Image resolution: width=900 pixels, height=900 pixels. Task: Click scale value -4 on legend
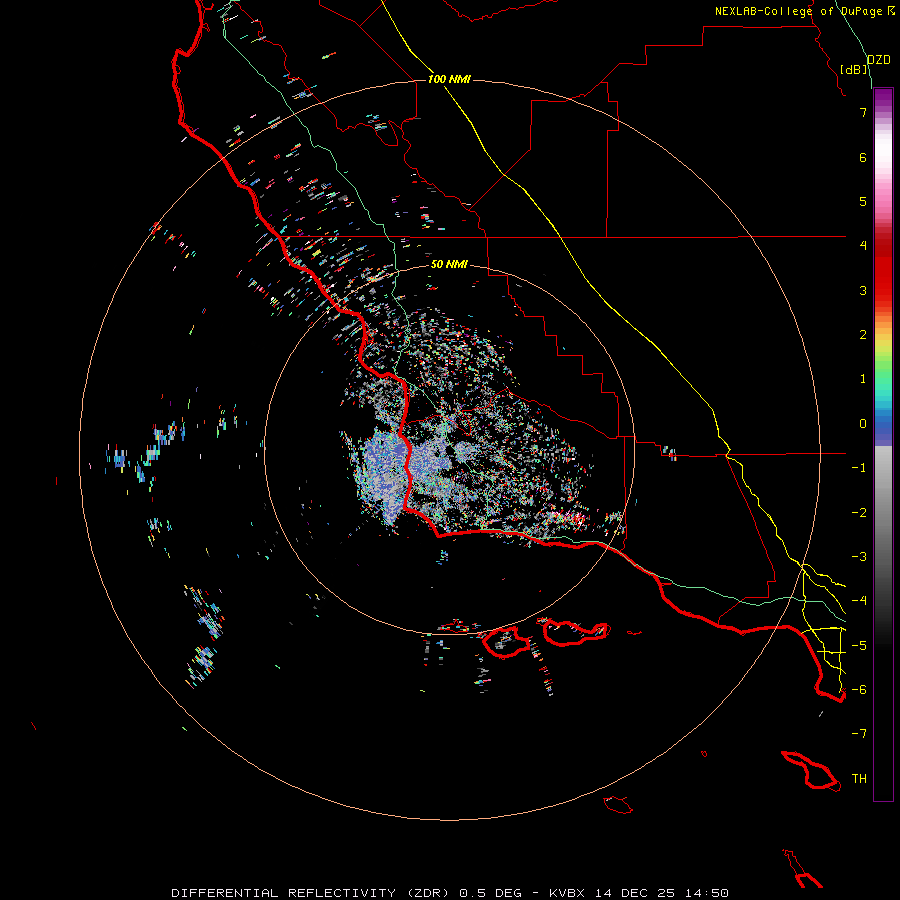click(859, 601)
